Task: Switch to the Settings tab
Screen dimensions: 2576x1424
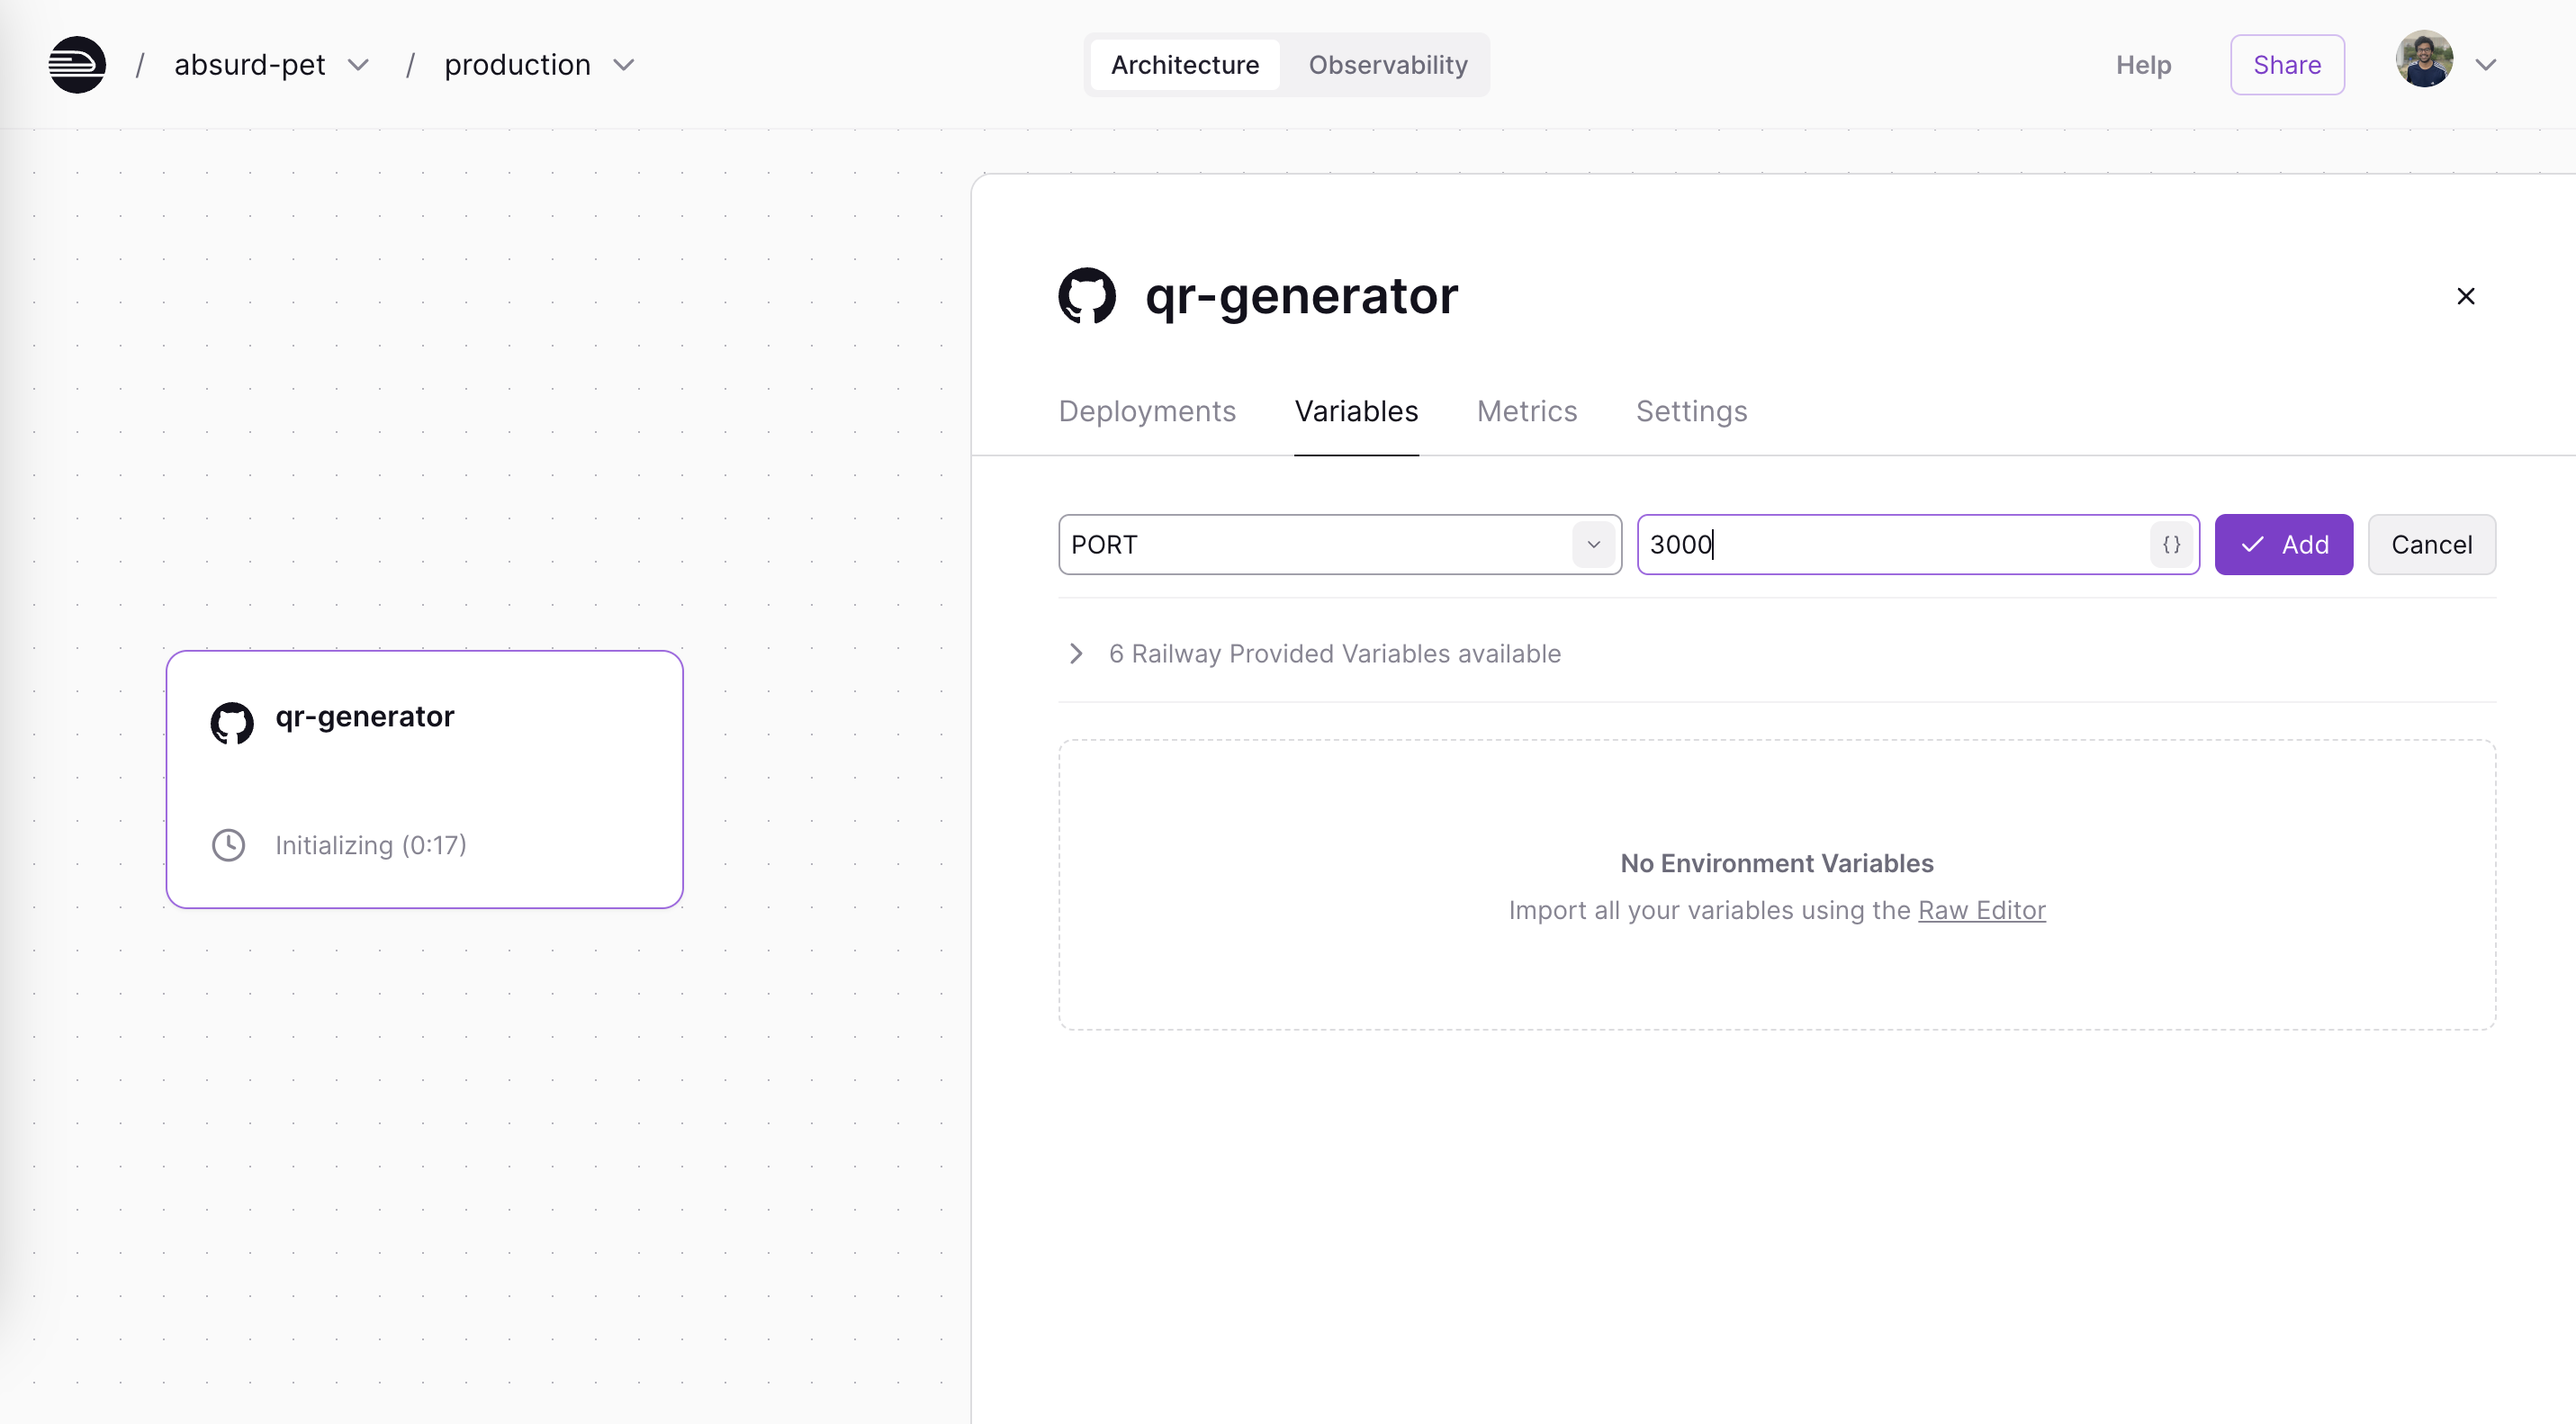Action: click(x=1691, y=411)
